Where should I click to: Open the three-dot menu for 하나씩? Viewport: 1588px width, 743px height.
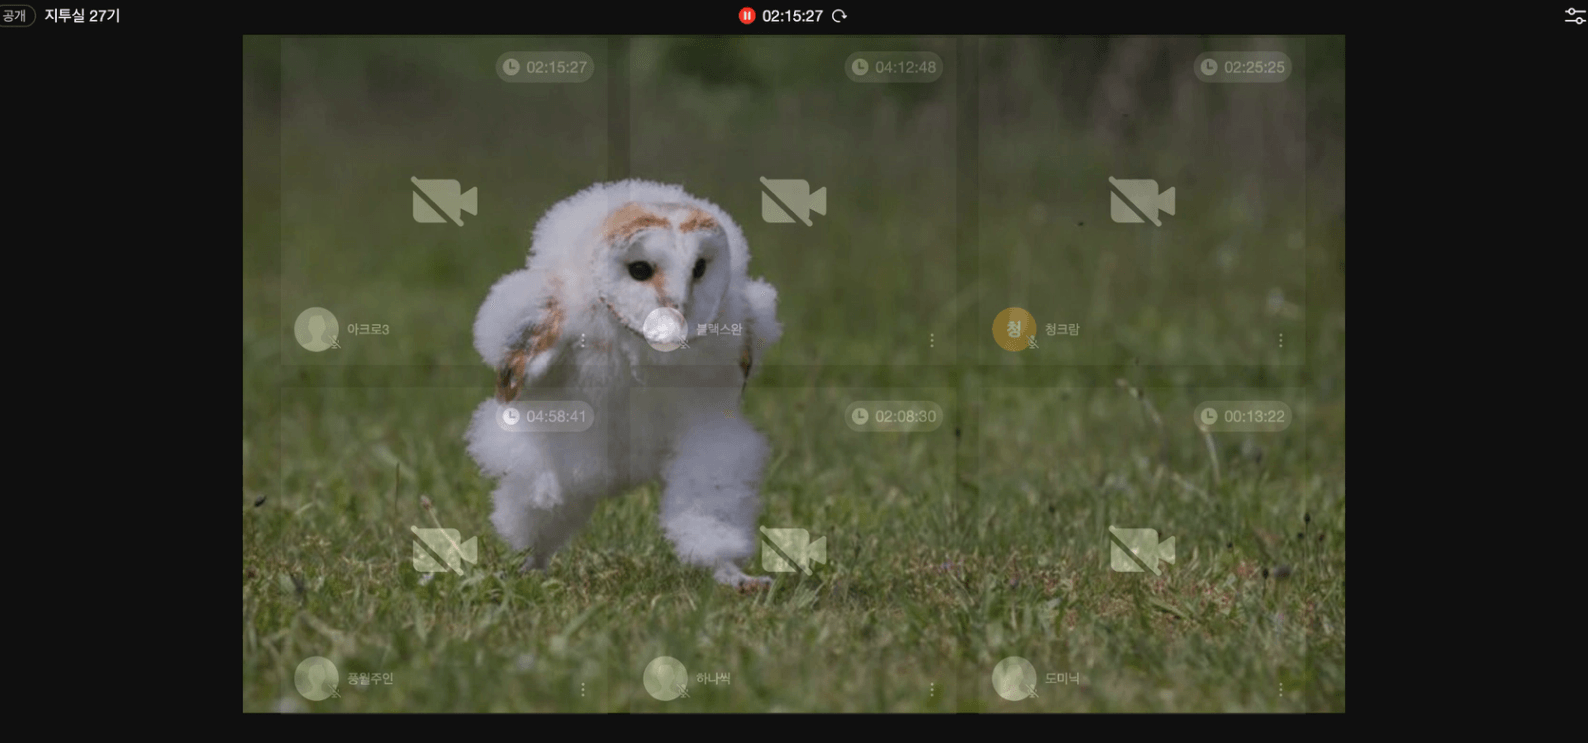point(932,690)
